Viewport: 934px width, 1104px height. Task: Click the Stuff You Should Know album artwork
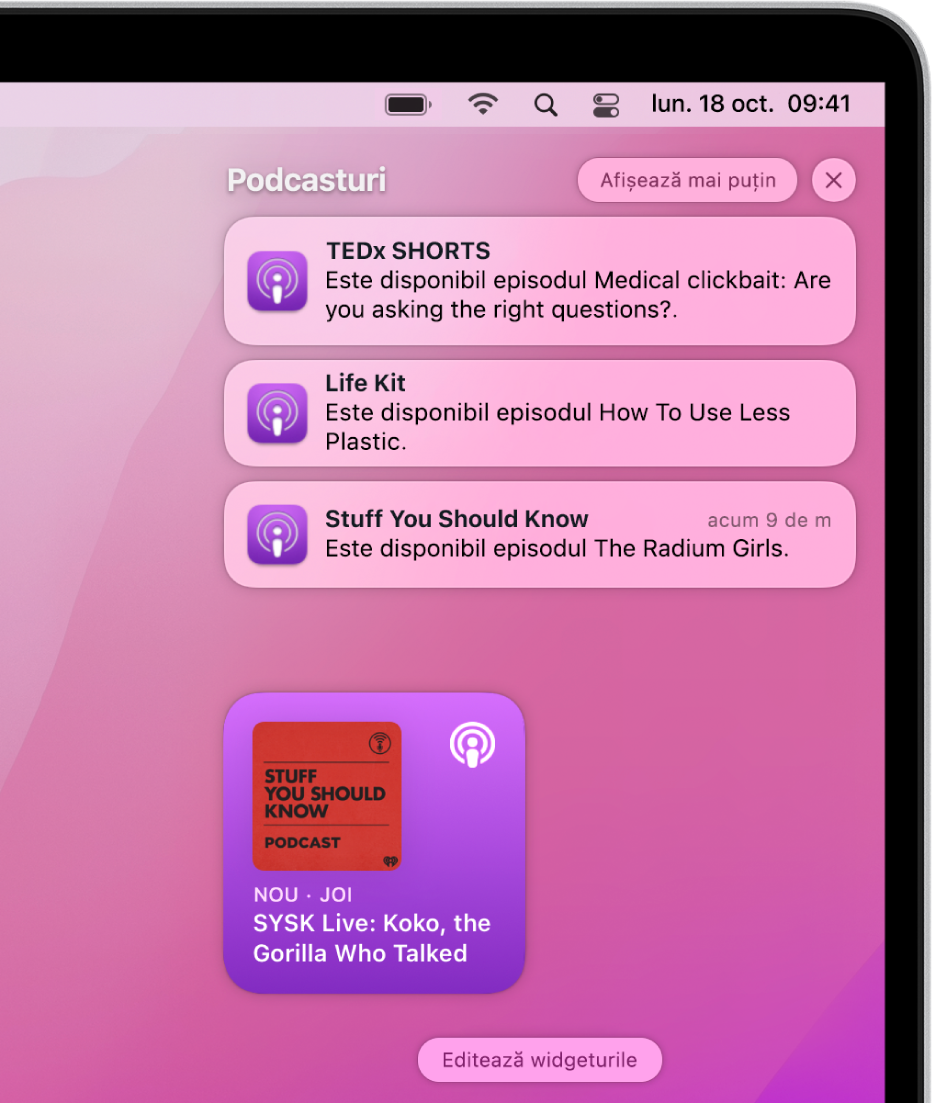click(x=327, y=796)
